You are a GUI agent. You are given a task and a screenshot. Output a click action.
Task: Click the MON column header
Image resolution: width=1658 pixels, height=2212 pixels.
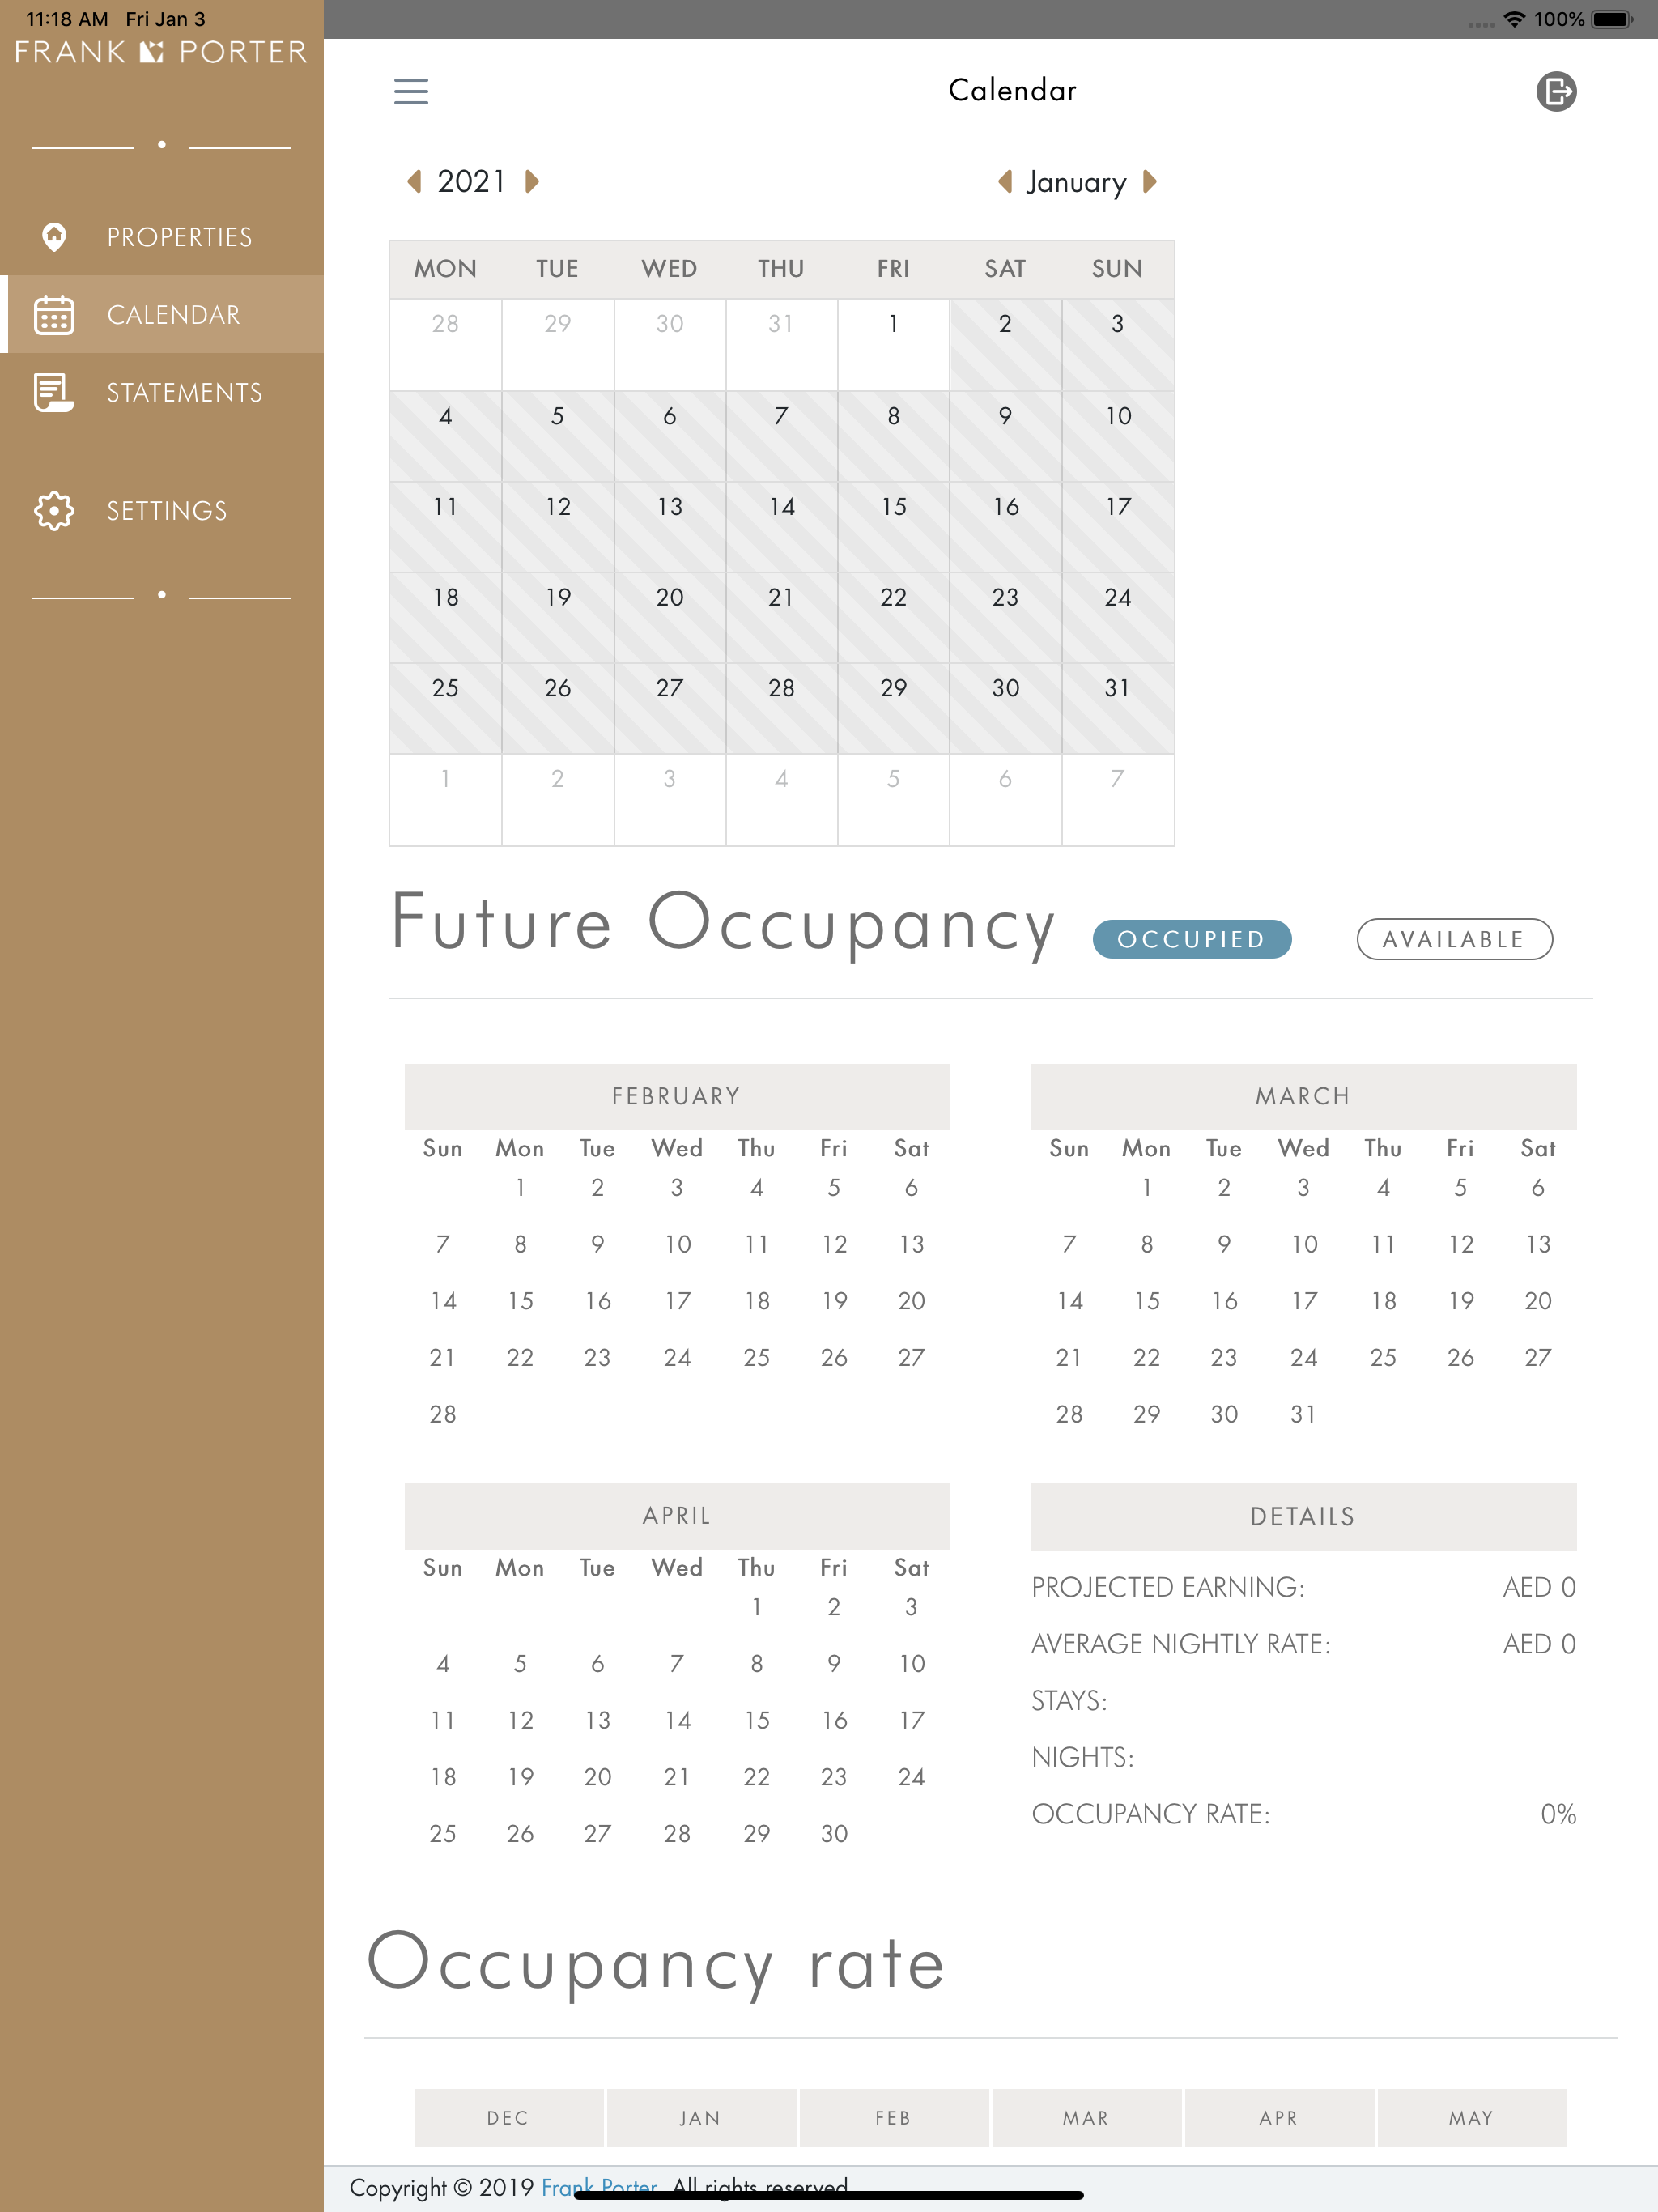click(445, 268)
